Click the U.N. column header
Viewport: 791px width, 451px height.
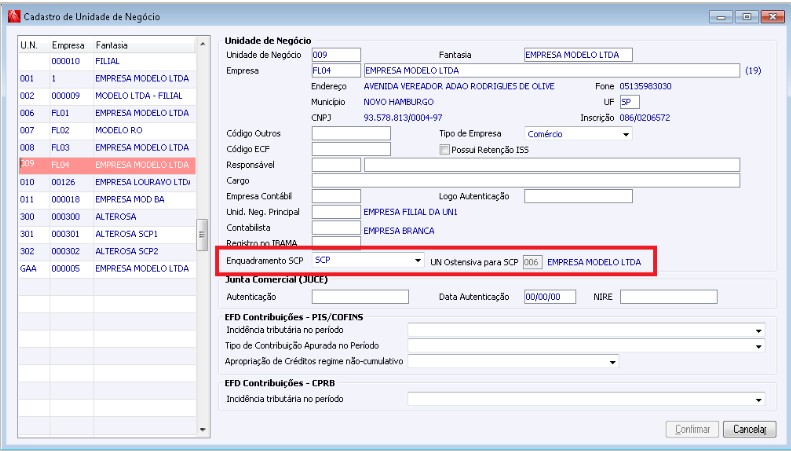[34, 45]
